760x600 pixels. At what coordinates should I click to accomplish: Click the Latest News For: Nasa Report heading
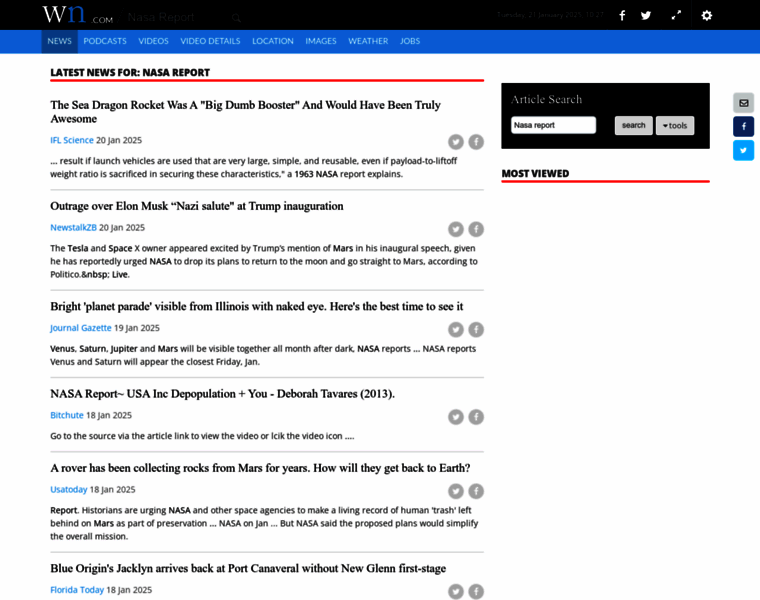tap(130, 72)
